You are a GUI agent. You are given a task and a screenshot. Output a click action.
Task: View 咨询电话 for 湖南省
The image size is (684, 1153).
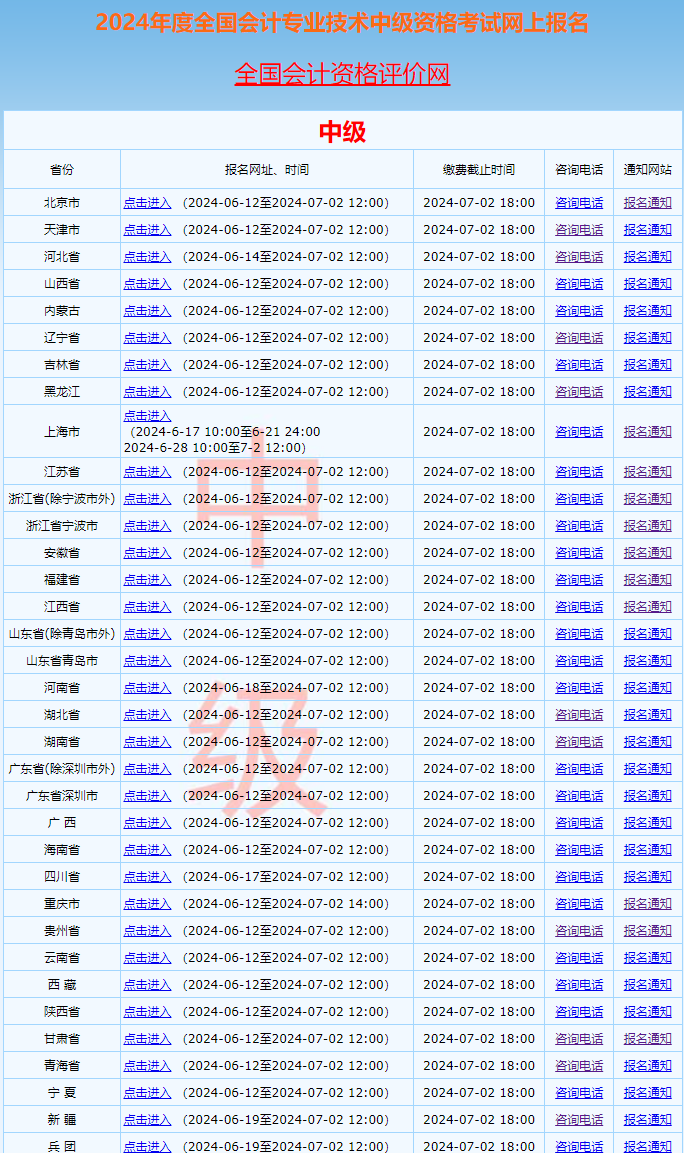click(x=579, y=742)
